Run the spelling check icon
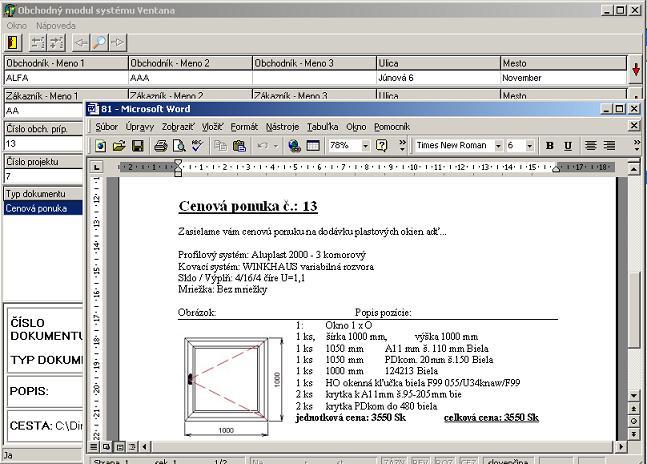Screen dimensions: 647x464 (197, 145)
